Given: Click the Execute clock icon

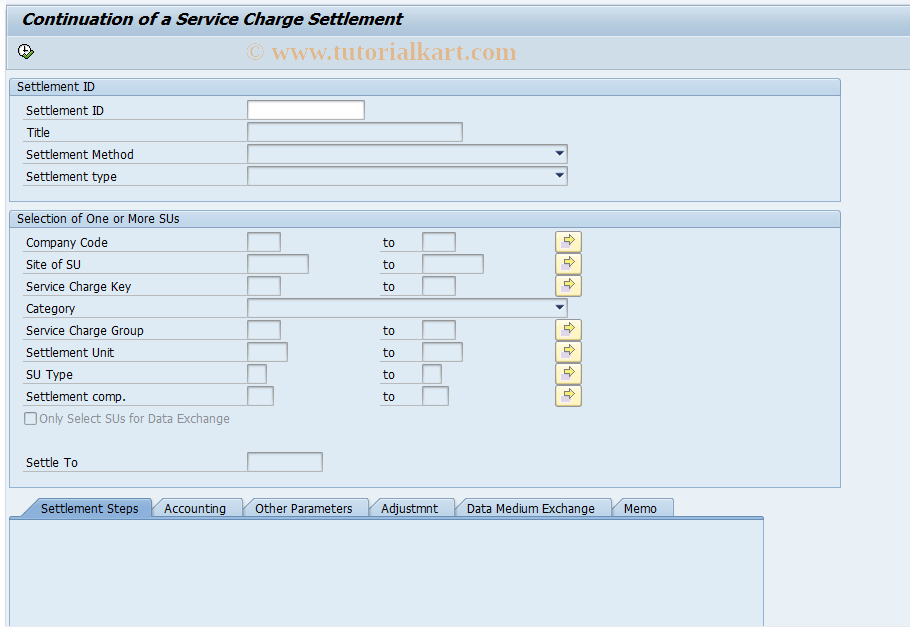Looking at the screenshot, I should [26, 52].
